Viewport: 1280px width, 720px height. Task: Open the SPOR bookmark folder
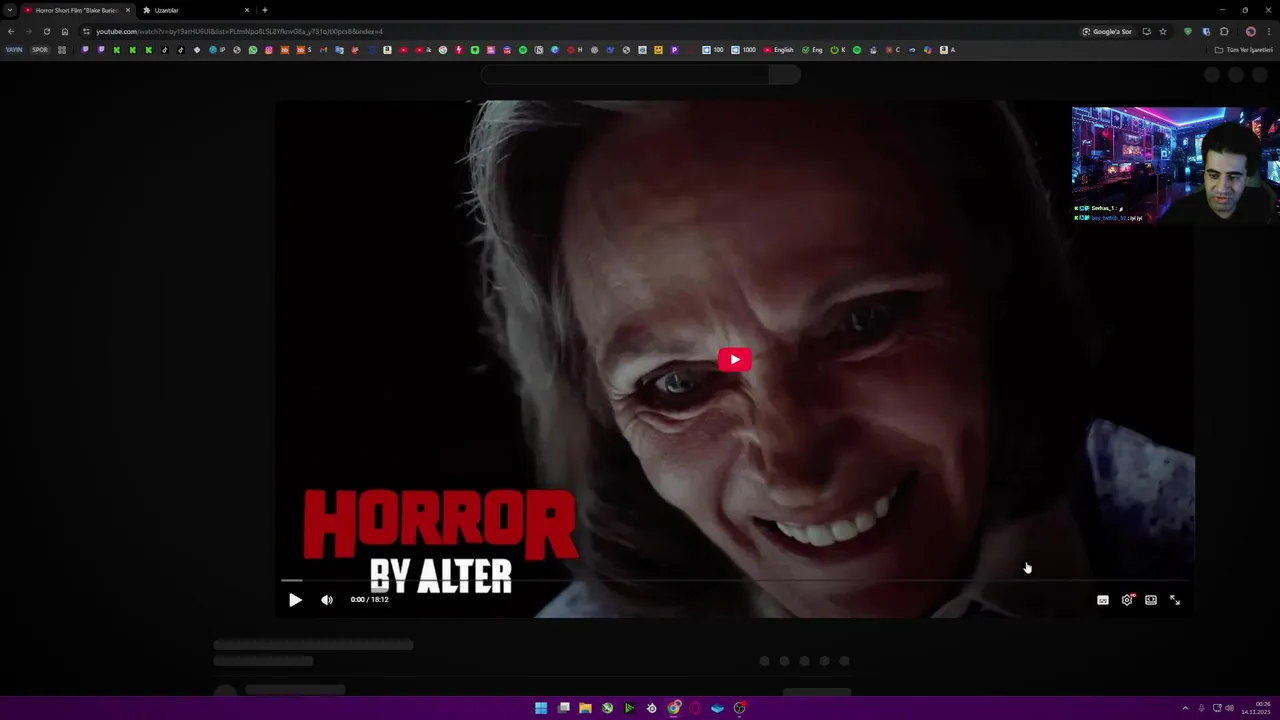[40, 50]
